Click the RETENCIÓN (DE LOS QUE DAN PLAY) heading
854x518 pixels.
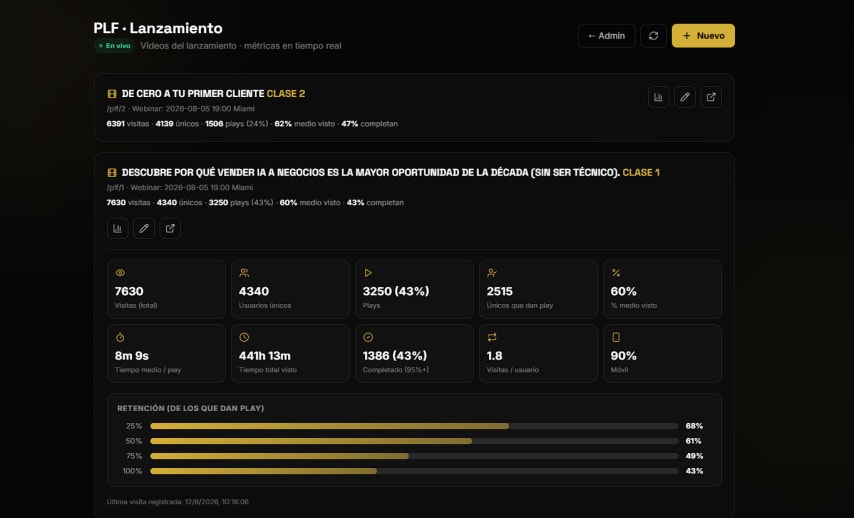191,408
